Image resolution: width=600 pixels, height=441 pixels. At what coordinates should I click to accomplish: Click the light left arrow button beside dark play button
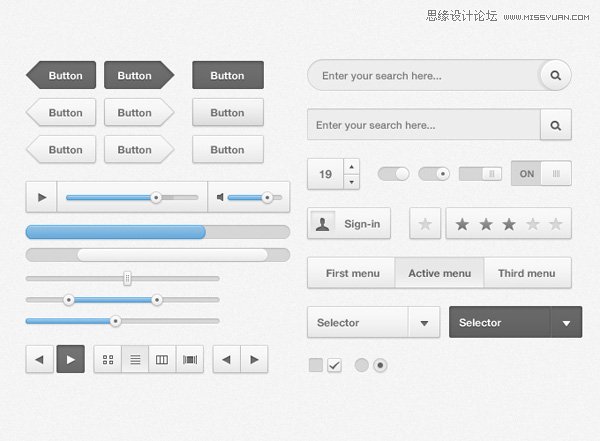tap(39, 359)
